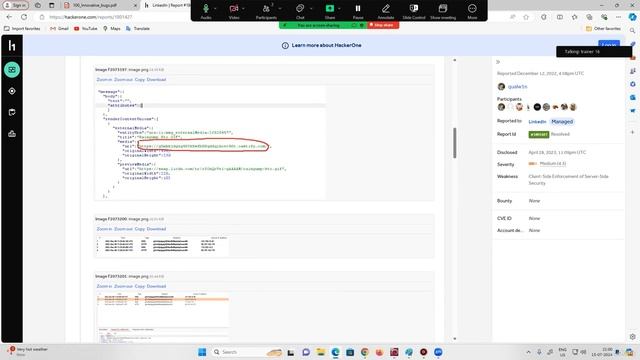Viewport: 640px width, 360px height.
Task: Click the green report ID badge
Action: pos(538,134)
